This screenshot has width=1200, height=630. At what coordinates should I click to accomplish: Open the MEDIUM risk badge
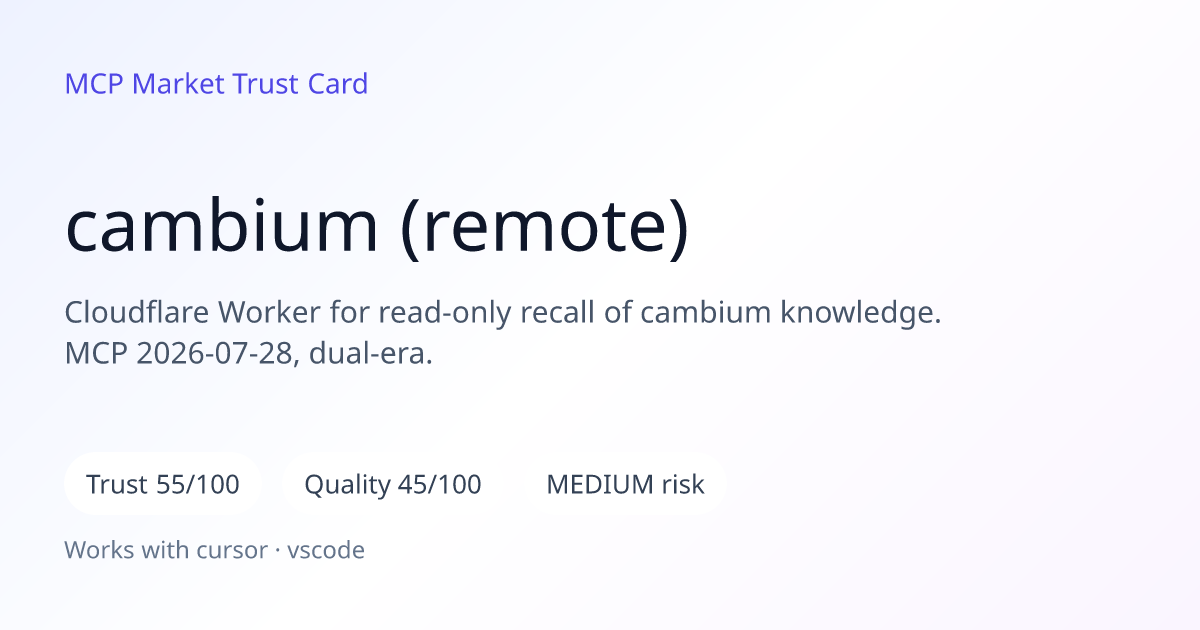625,485
